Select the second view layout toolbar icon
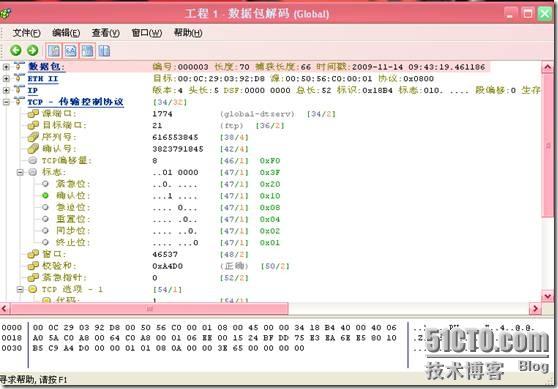 coord(70,51)
